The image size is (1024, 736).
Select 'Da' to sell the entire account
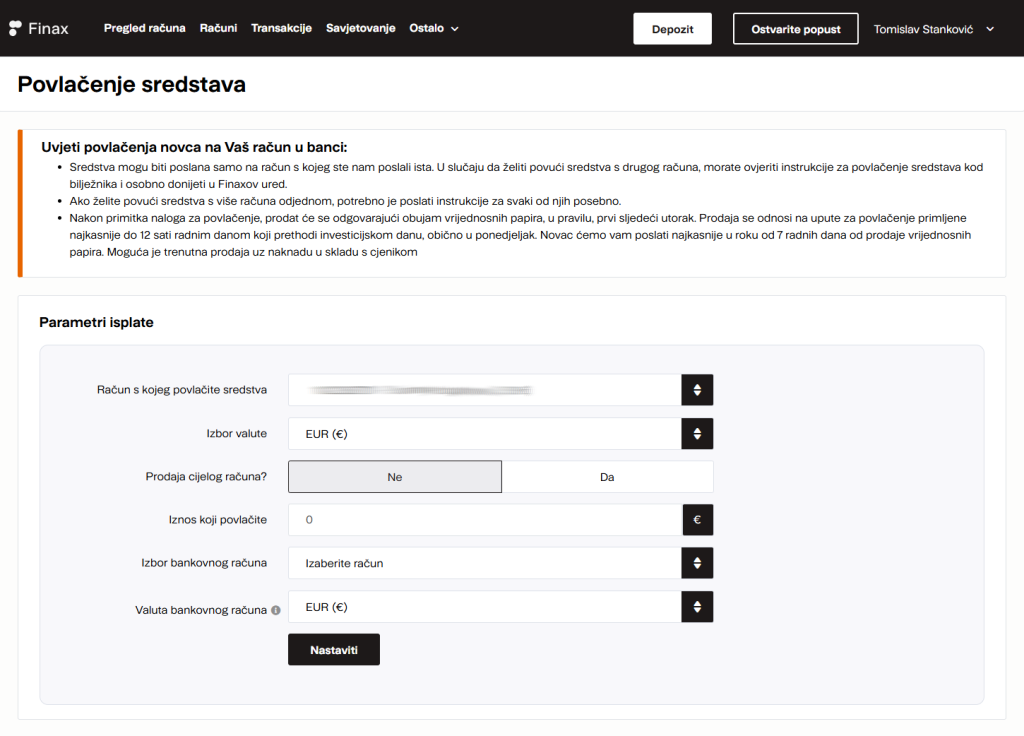pos(607,477)
